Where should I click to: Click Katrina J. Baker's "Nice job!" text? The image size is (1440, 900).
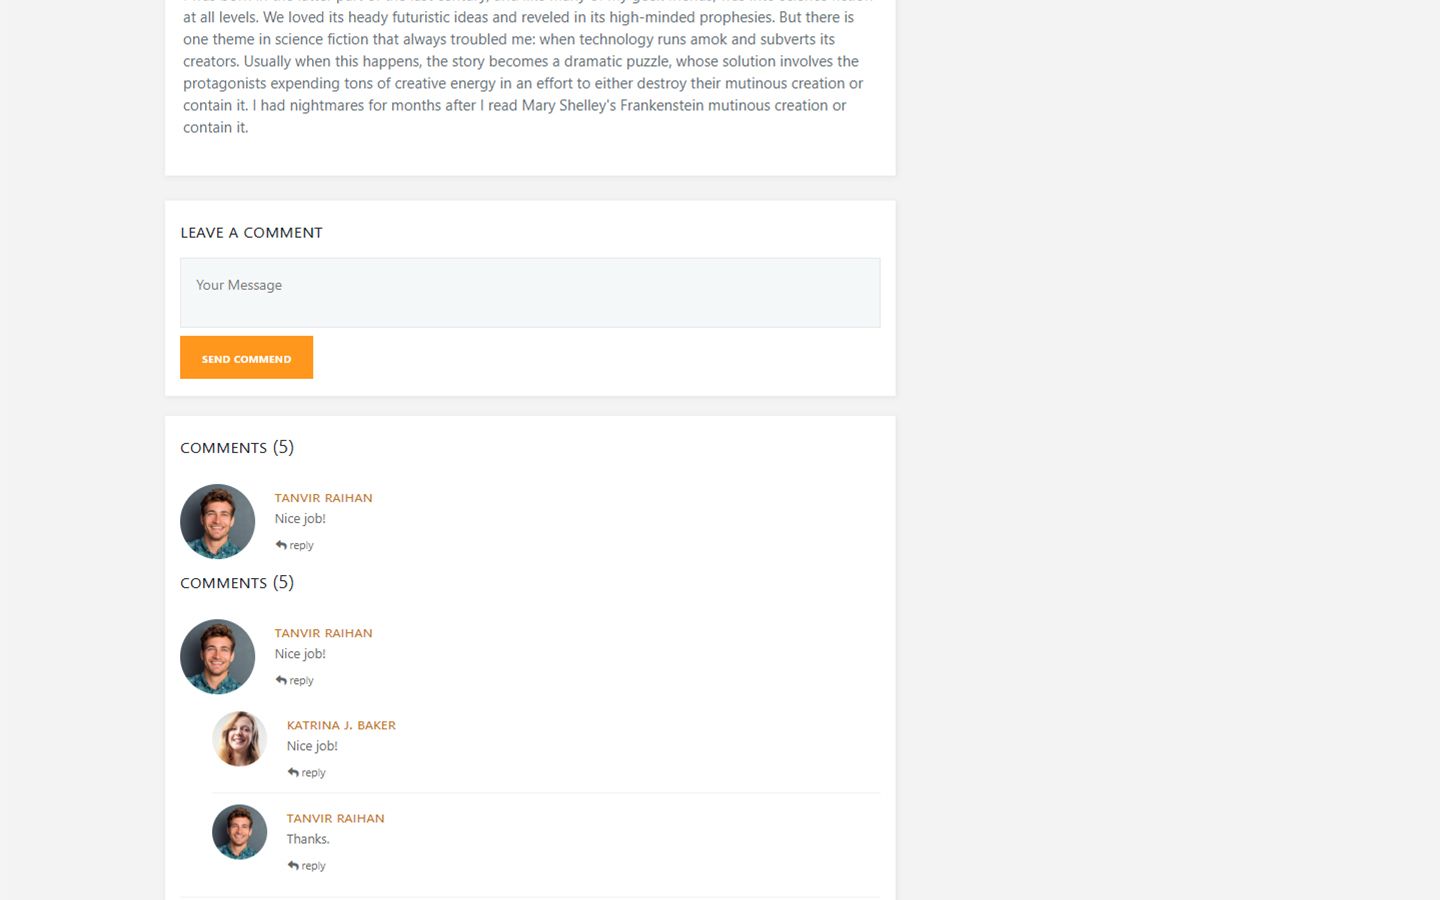point(312,746)
